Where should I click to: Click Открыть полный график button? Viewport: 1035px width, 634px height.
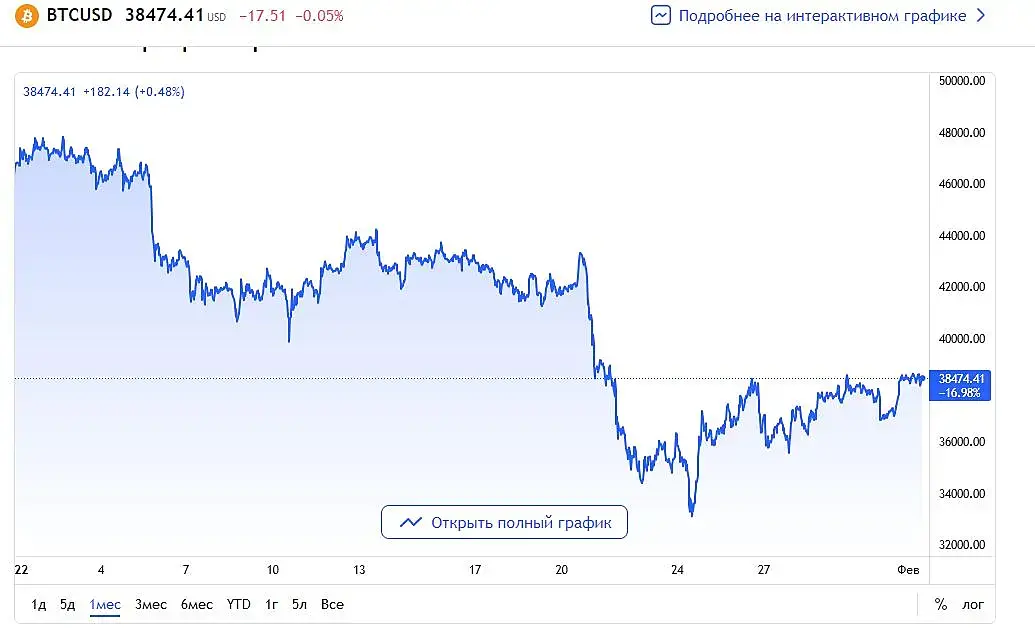(x=504, y=522)
